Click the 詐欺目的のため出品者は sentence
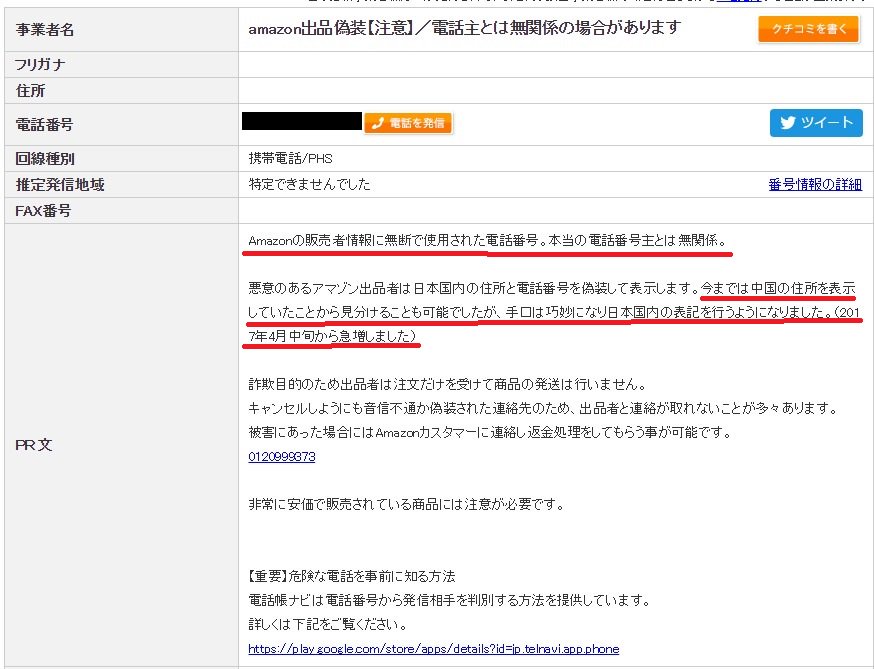874x669 pixels. pos(447,384)
